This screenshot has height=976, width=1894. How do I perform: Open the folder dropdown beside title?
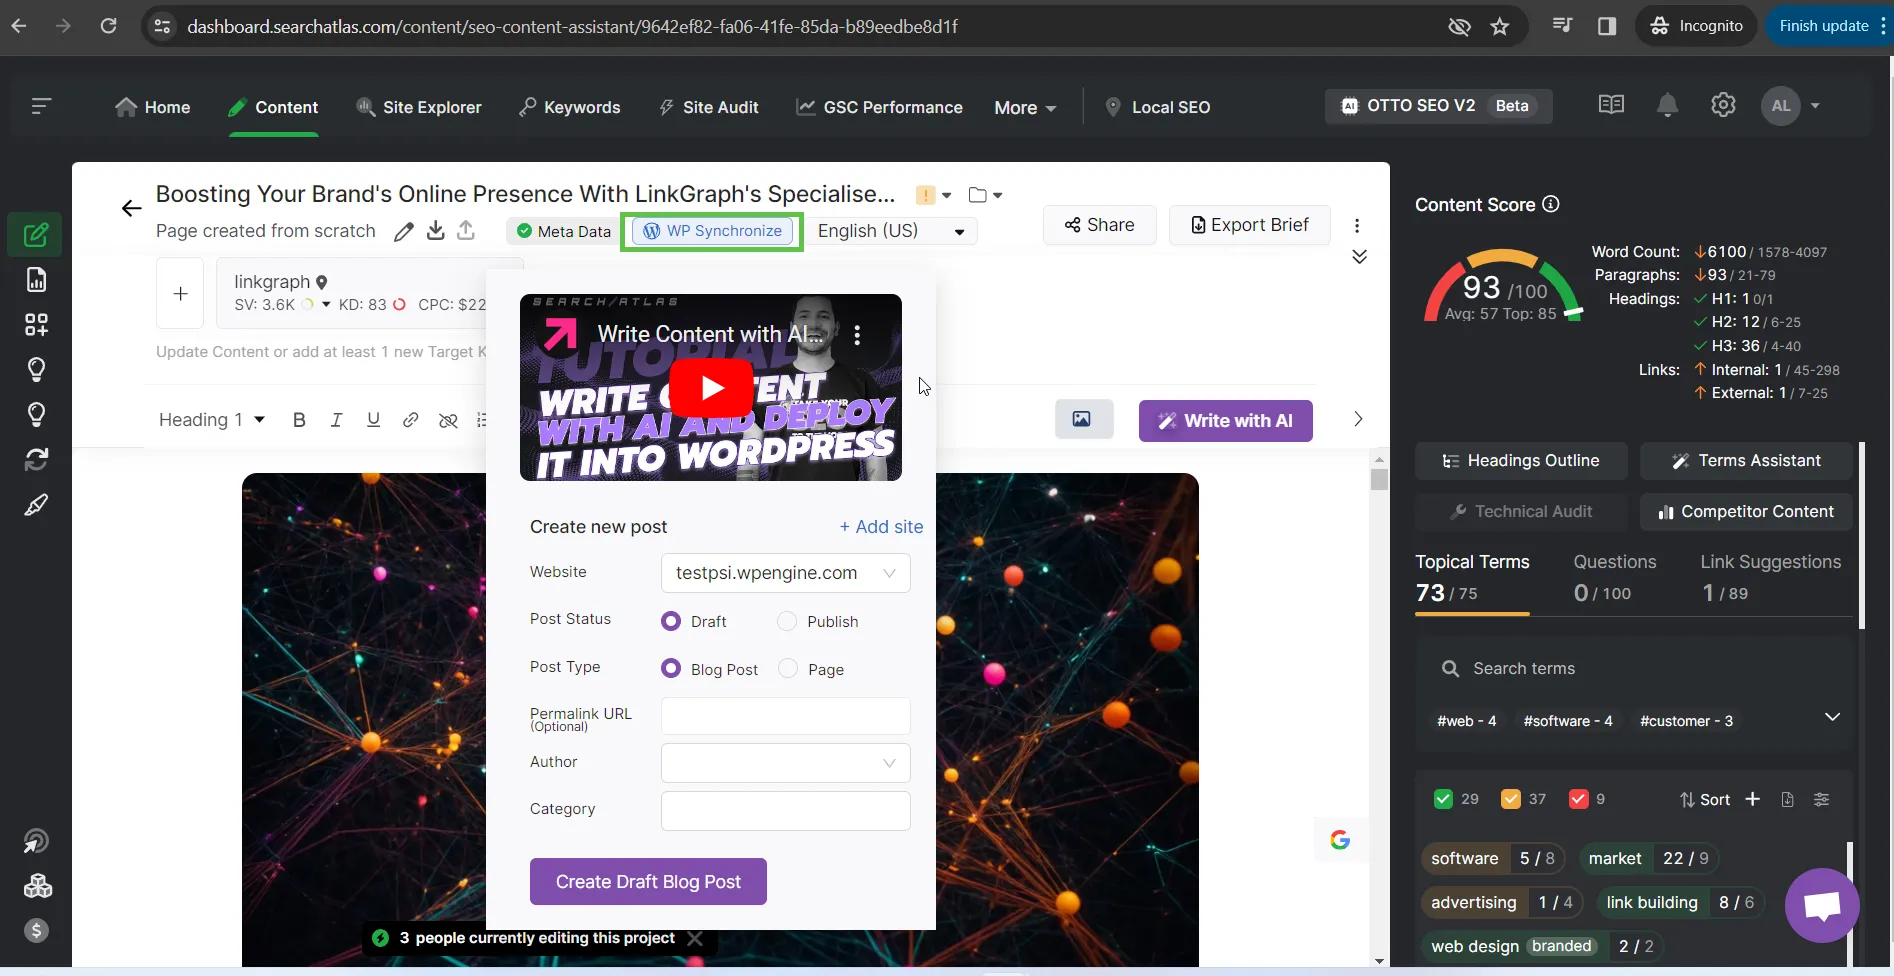click(985, 195)
